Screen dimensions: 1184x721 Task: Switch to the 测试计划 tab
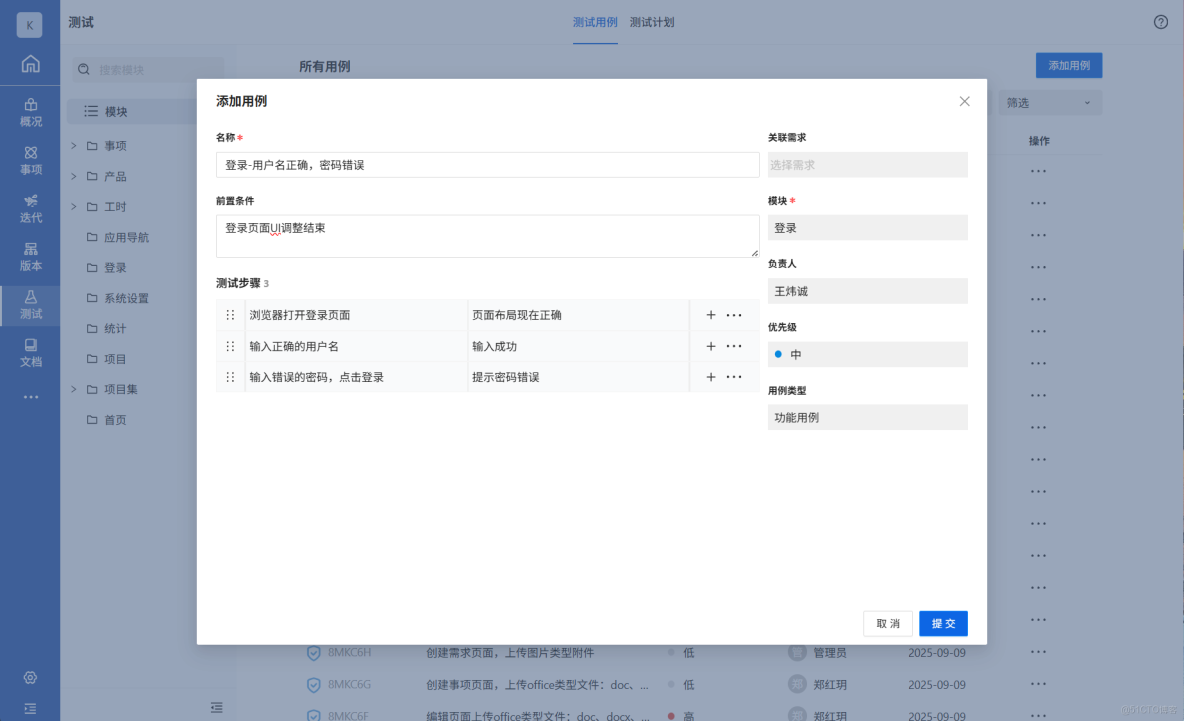pyautogui.click(x=654, y=22)
